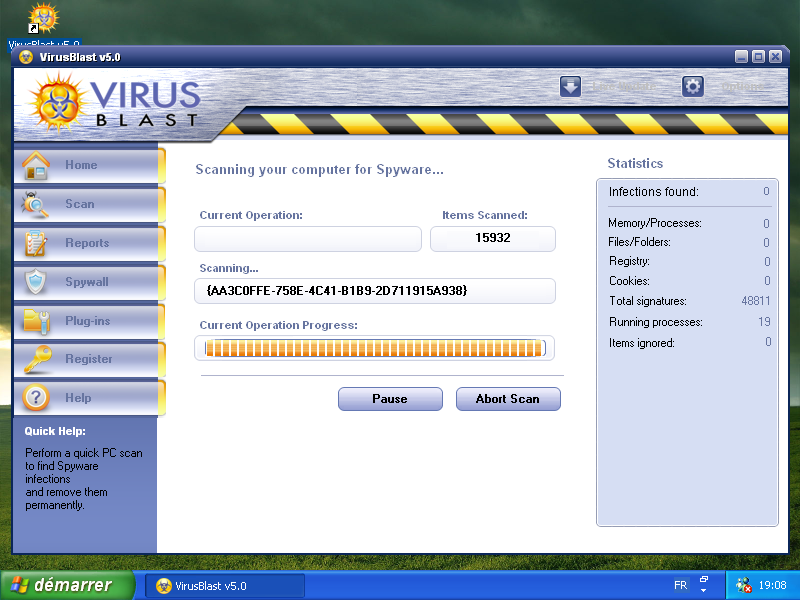Screen dimensions: 800x600
Task: Click the Scanning GUID path field
Action: click(x=374, y=291)
